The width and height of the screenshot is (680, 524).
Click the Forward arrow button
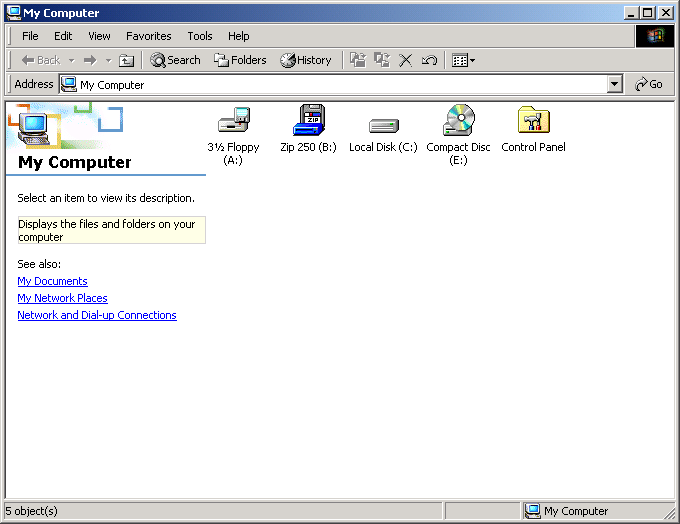pyautogui.click(x=90, y=60)
